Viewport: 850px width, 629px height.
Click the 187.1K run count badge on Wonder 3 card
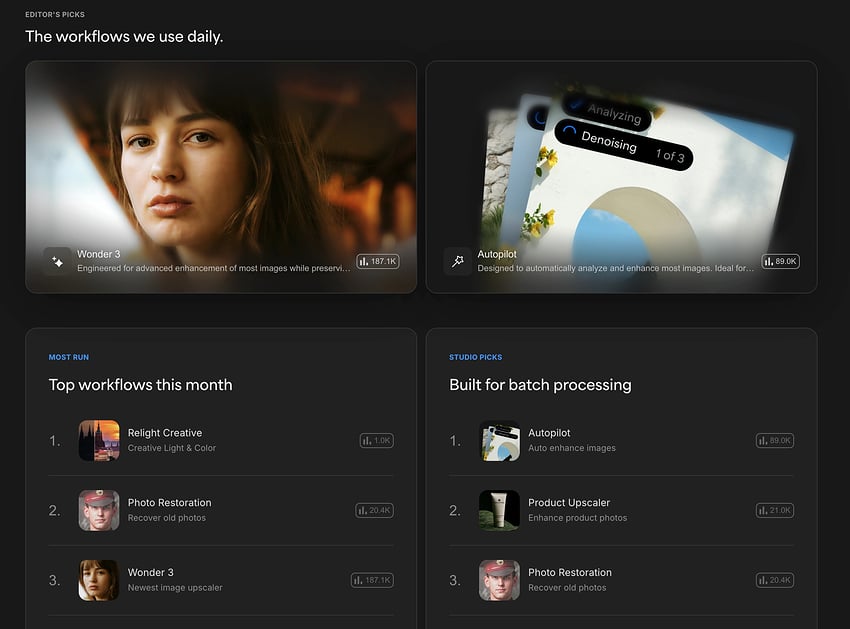coord(378,261)
